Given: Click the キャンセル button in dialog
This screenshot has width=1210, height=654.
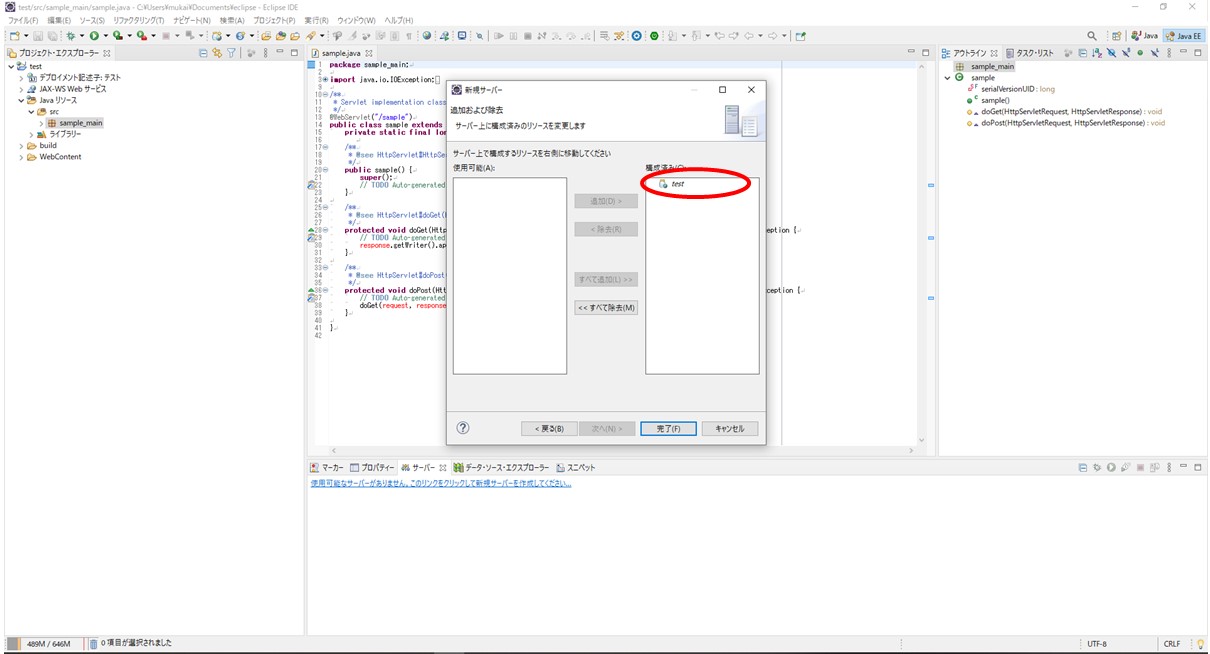Looking at the screenshot, I should [x=730, y=428].
